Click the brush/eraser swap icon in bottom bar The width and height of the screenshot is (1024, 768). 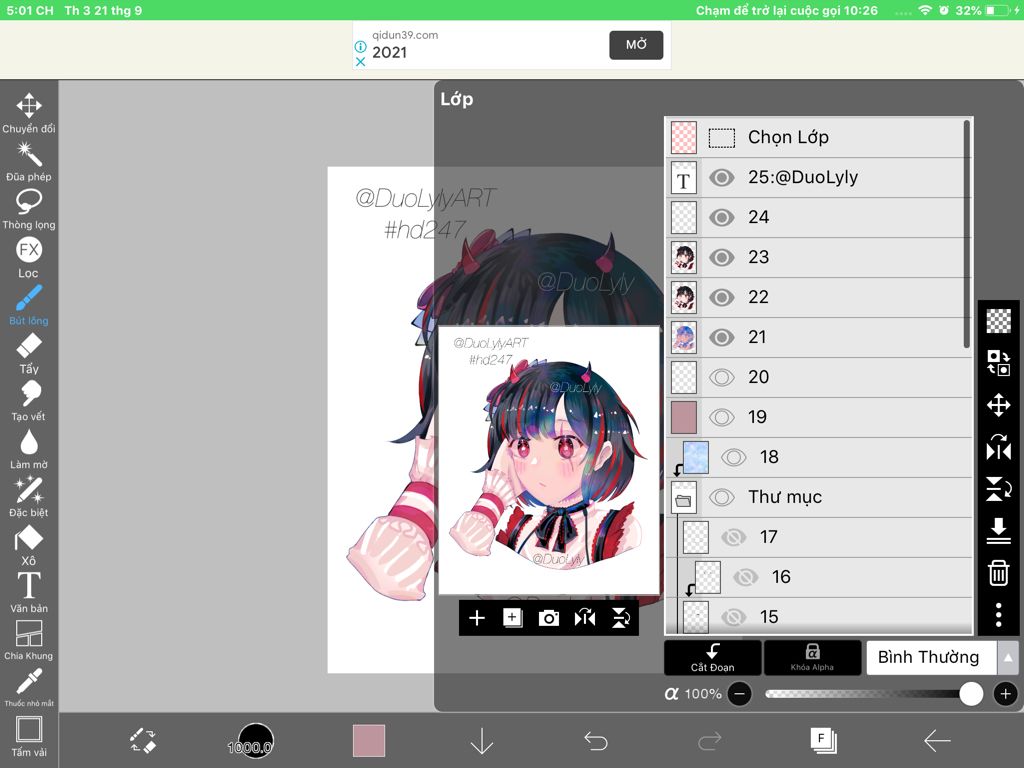pyautogui.click(x=142, y=741)
